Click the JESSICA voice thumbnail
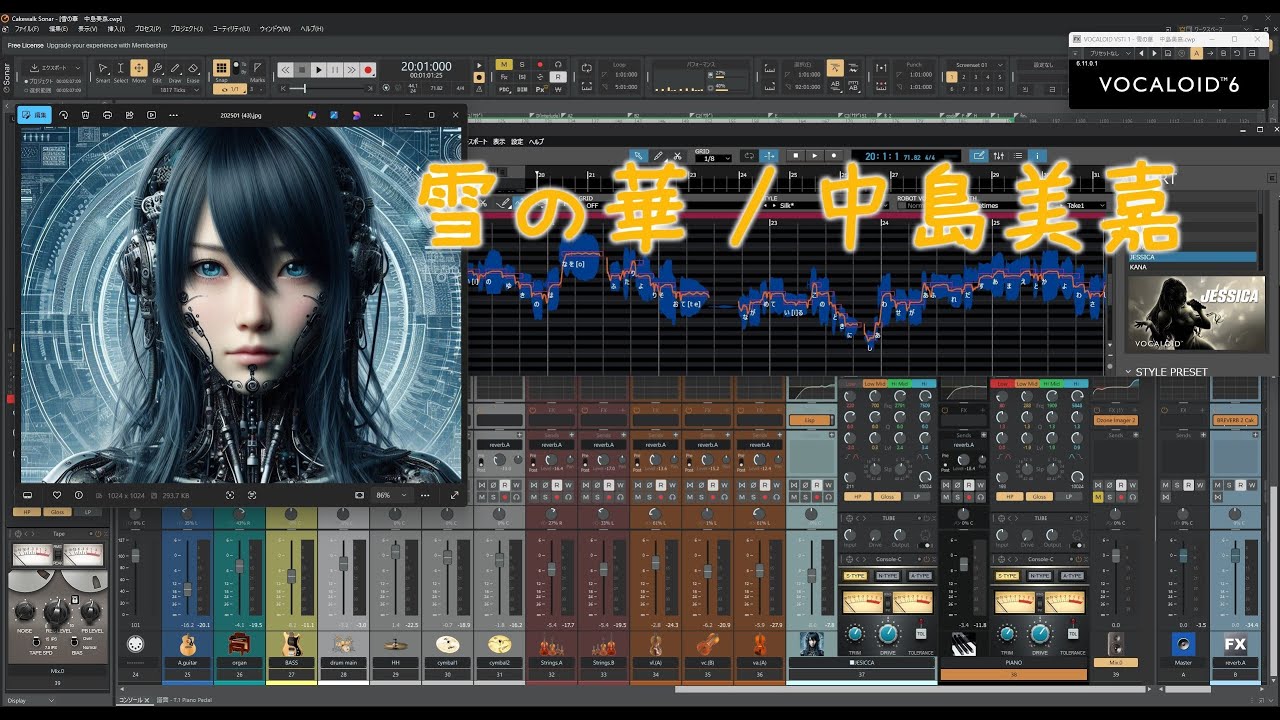The height and width of the screenshot is (720, 1280). coord(1193,313)
